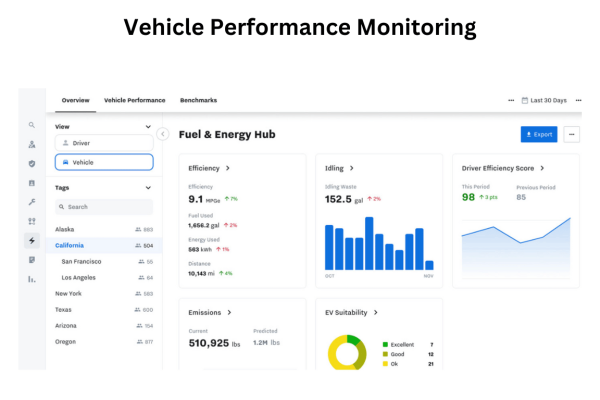Open the reports bar chart sidebar icon
600x400 pixels.
click(32, 279)
